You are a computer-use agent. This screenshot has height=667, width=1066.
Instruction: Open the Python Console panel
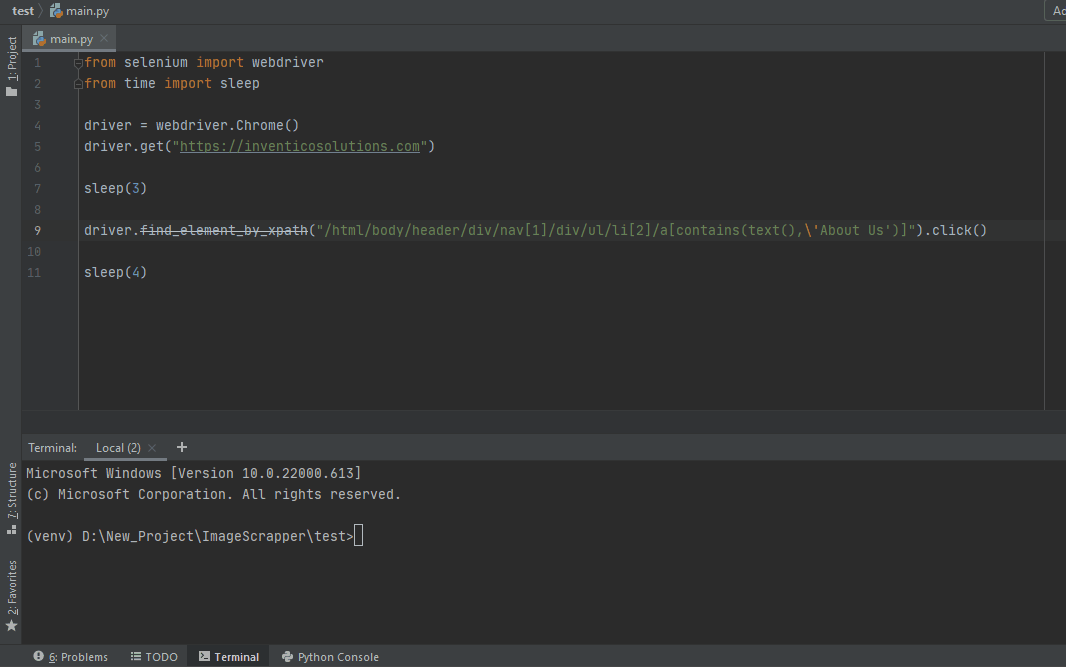pyautogui.click(x=330, y=657)
